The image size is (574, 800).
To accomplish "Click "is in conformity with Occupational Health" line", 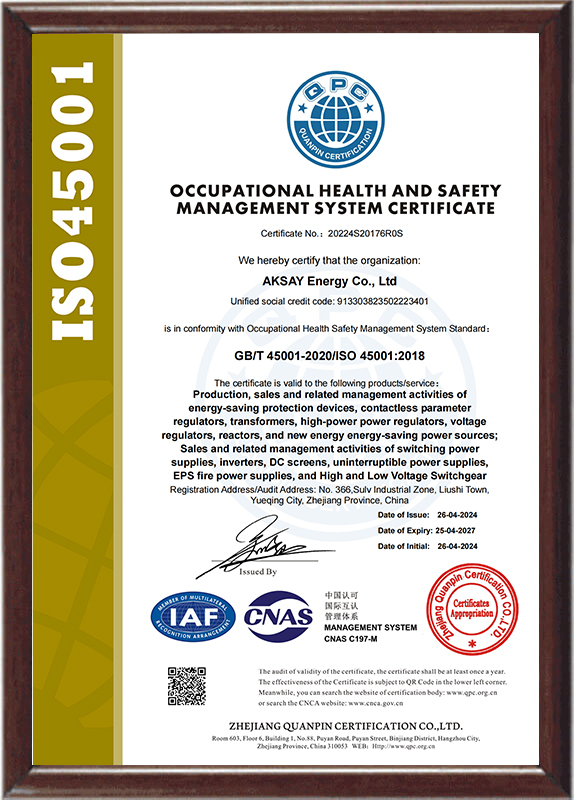I will pos(327,329).
